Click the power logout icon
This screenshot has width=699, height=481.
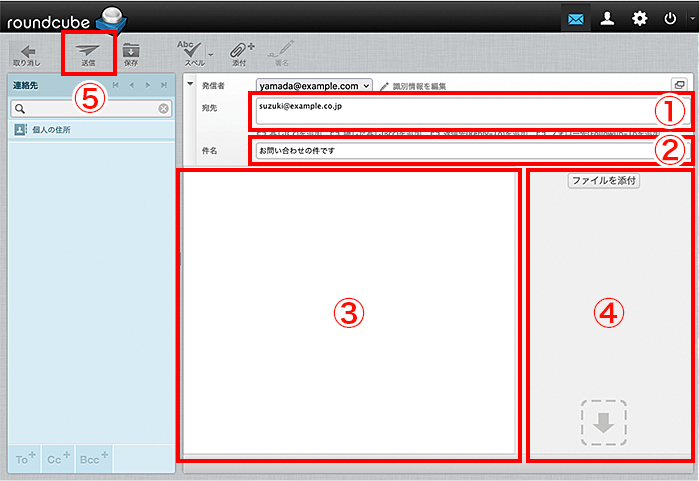[670, 17]
